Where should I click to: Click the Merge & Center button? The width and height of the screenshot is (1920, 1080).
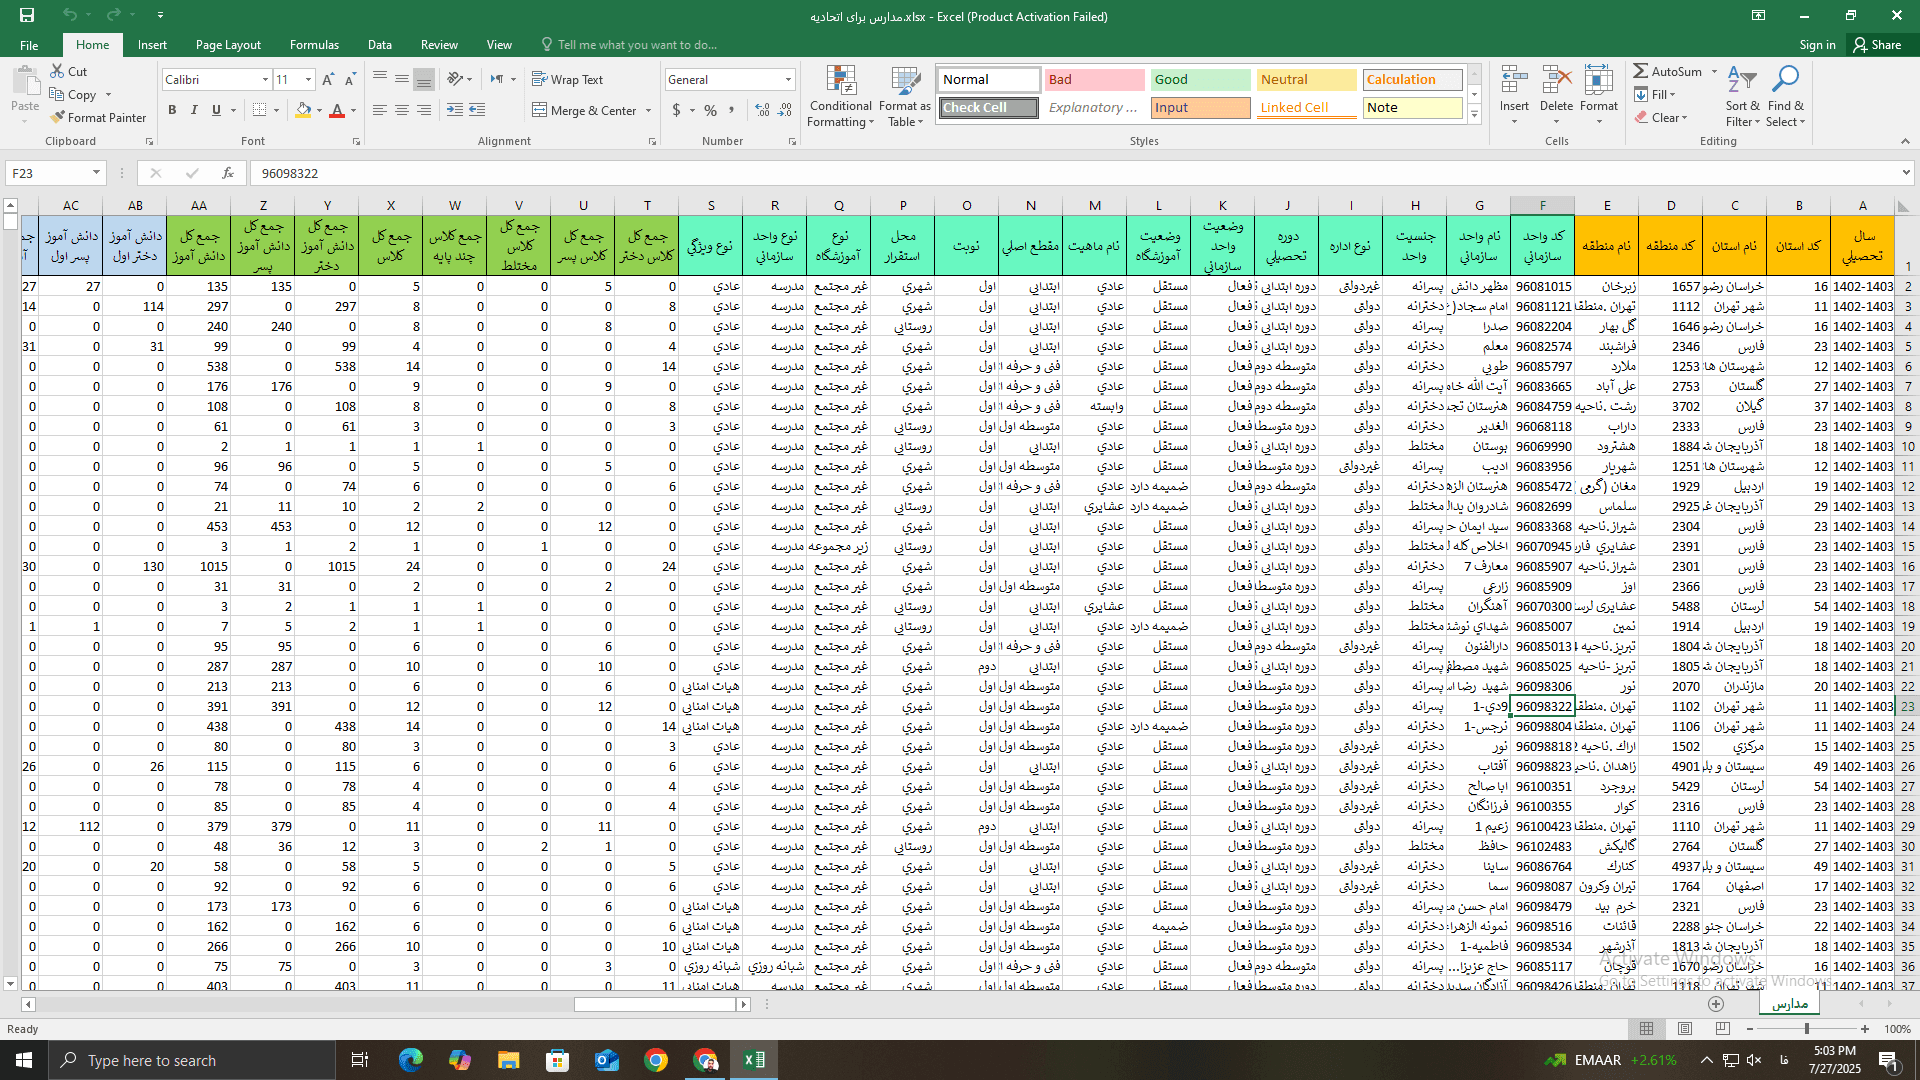point(585,110)
